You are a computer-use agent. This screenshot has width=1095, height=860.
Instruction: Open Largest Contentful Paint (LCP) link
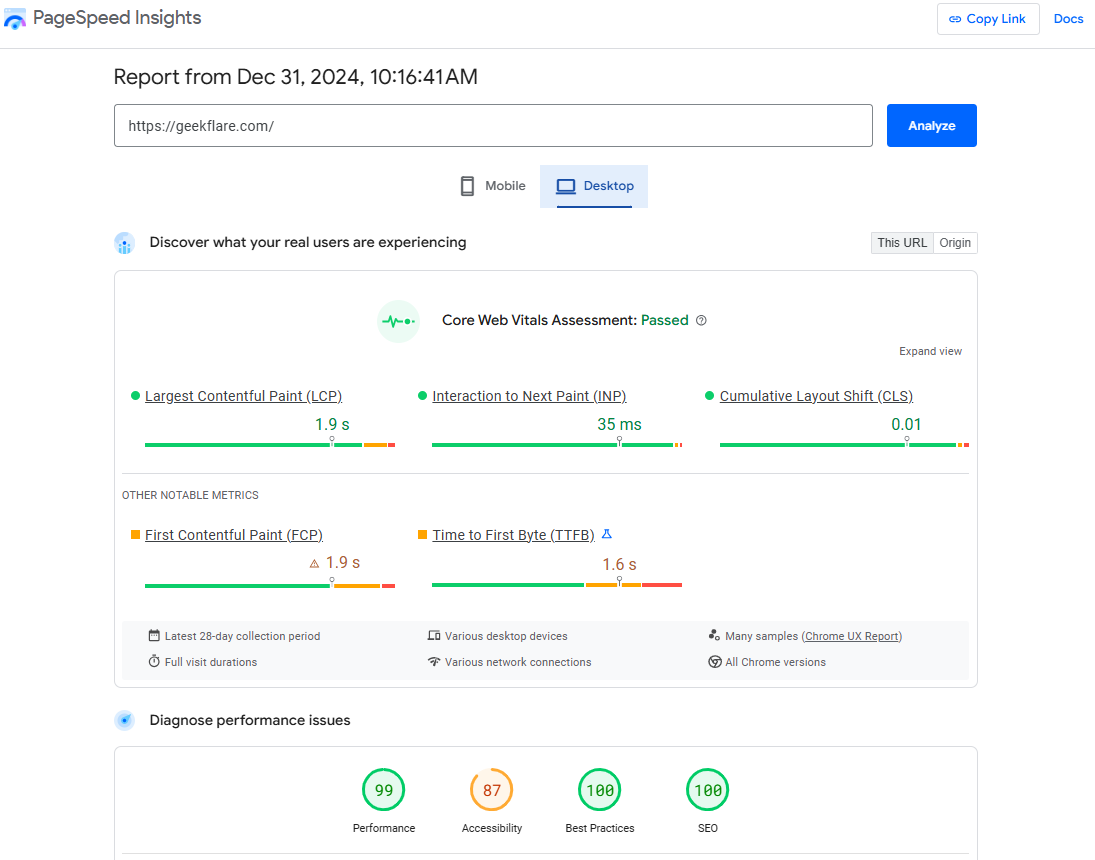244,396
